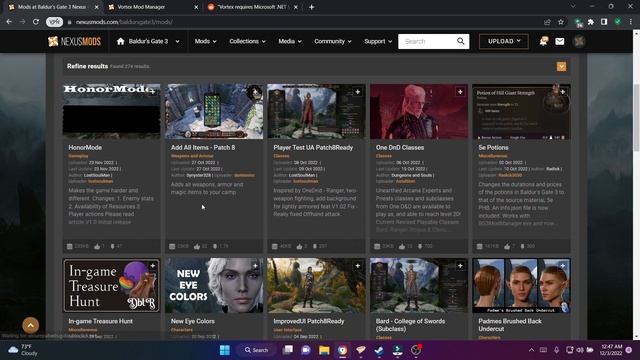This screenshot has width=640, height=360.
Task: Click the endorse thumbs-up on One DnD Classes card
Action: [402, 246]
